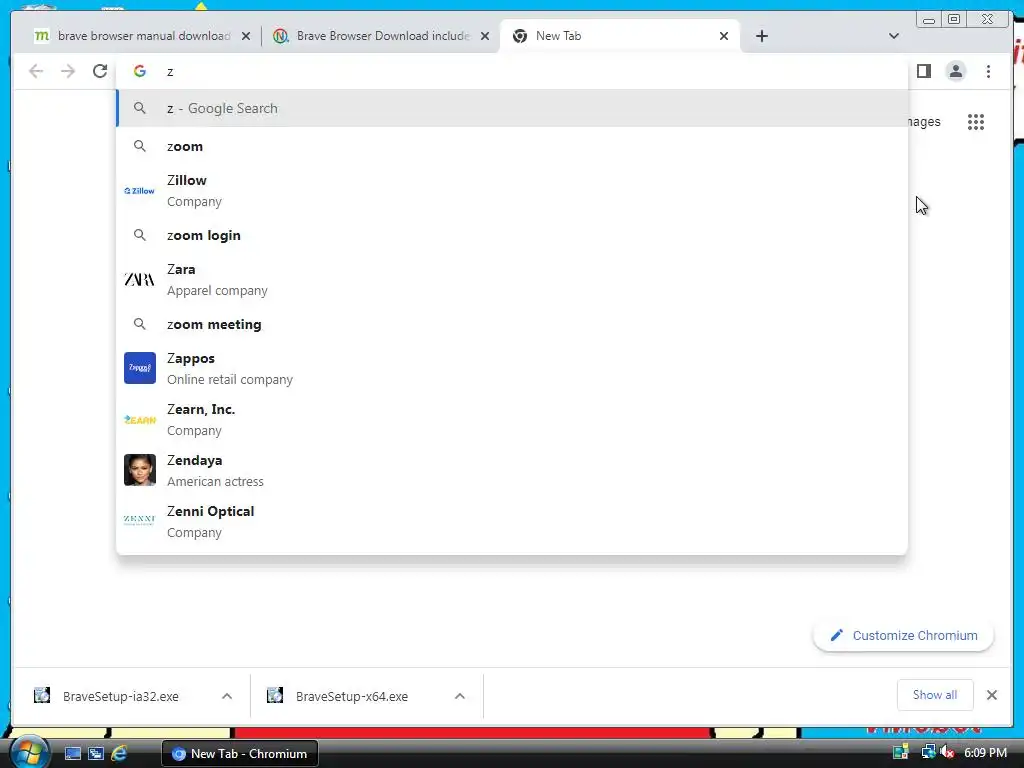The image size is (1024, 768).
Task: Close the downloads bar
Action: [x=991, y=695]
